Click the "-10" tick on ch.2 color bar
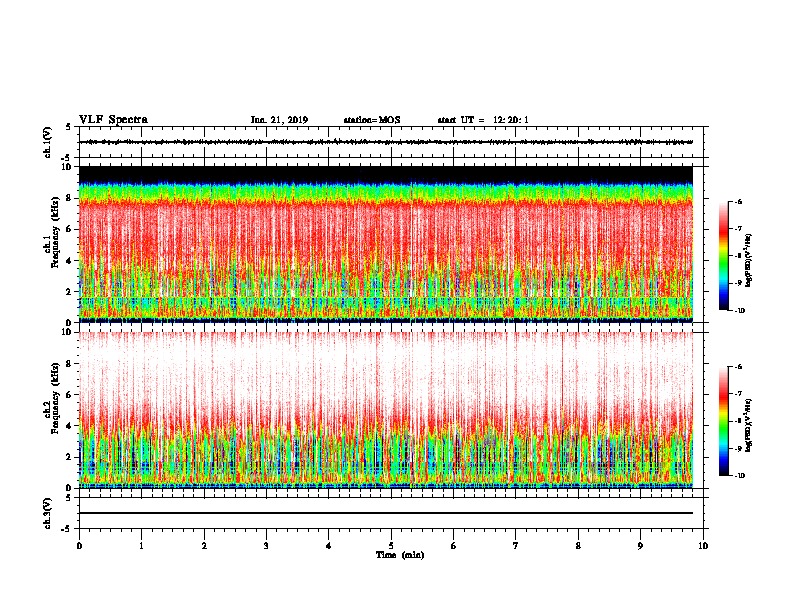The height and width of the screenshot is (612, 792). click(740, 476)
